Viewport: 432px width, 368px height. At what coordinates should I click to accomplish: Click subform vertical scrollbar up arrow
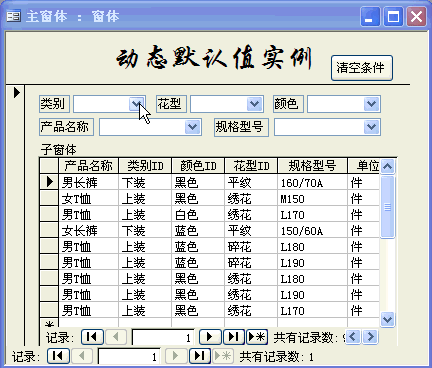[x=388, y=166]
